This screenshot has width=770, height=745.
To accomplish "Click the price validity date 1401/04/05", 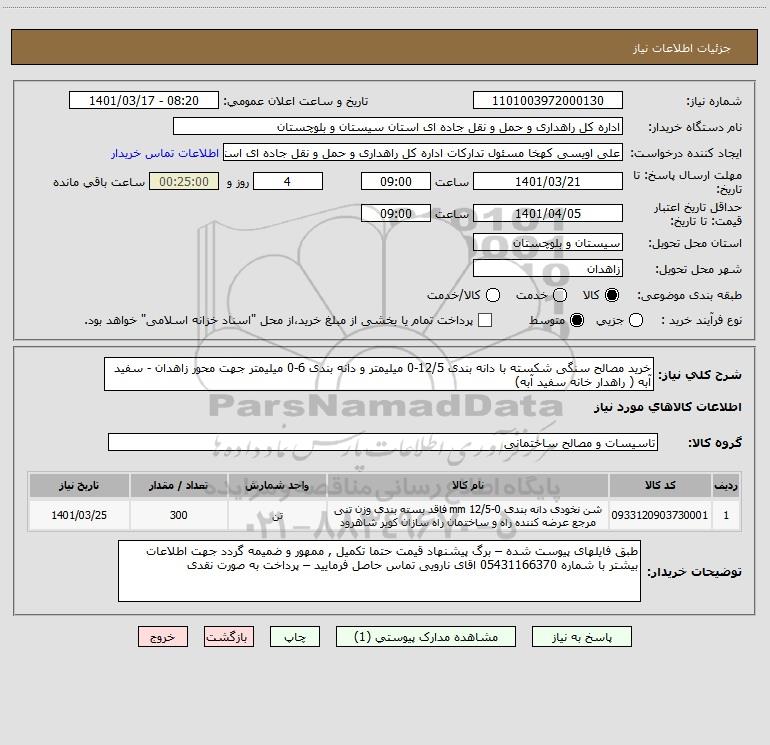I will click(548, 214).
